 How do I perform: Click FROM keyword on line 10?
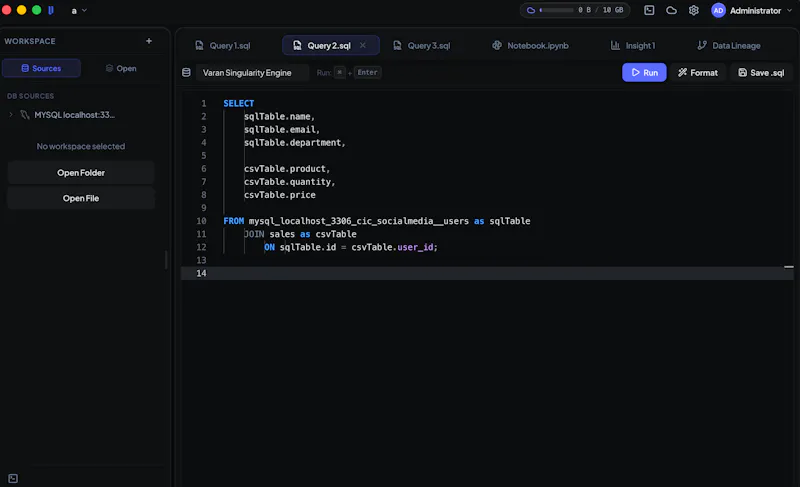point(233,221)
